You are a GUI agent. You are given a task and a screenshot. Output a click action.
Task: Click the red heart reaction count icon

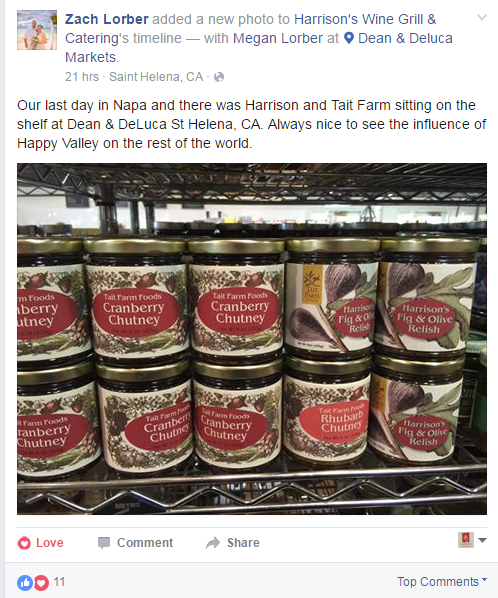41,582
